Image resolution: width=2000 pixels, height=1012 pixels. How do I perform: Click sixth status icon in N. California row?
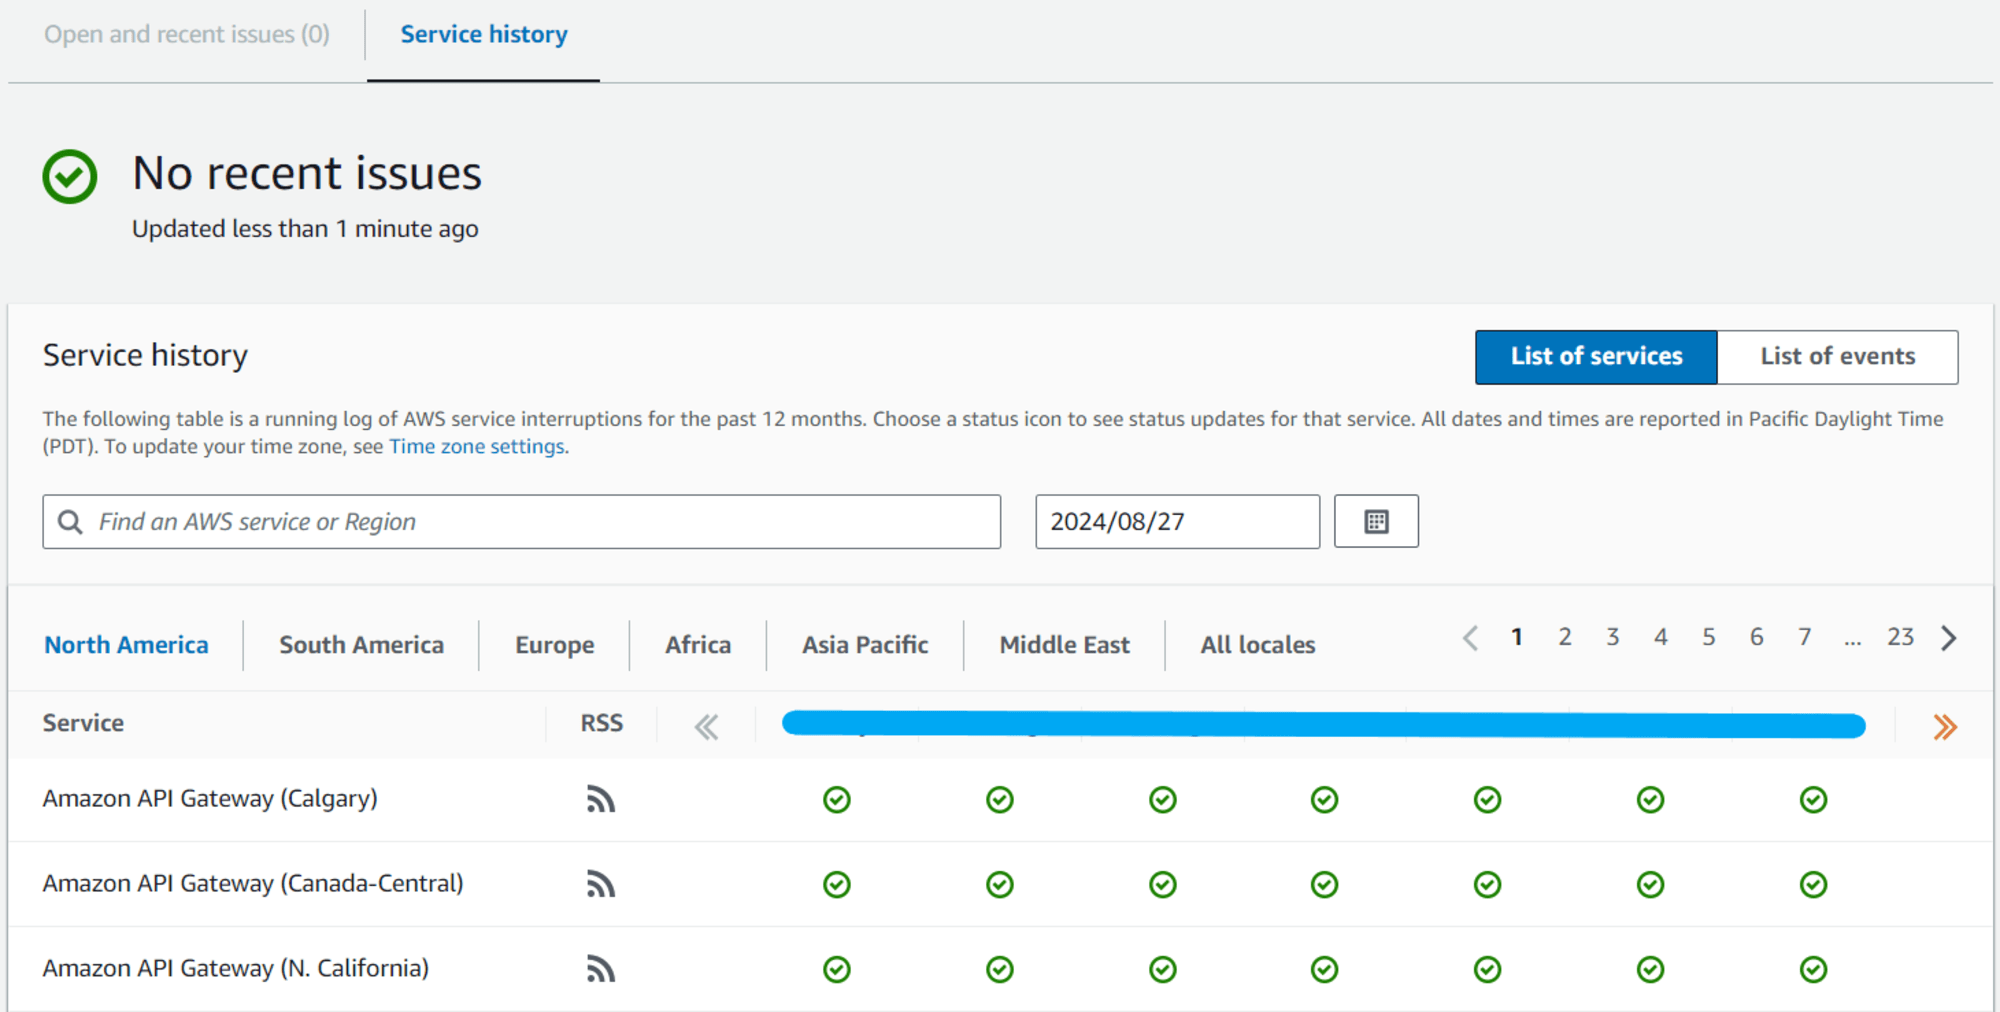pyautogui.click(x=1651, y=970)
